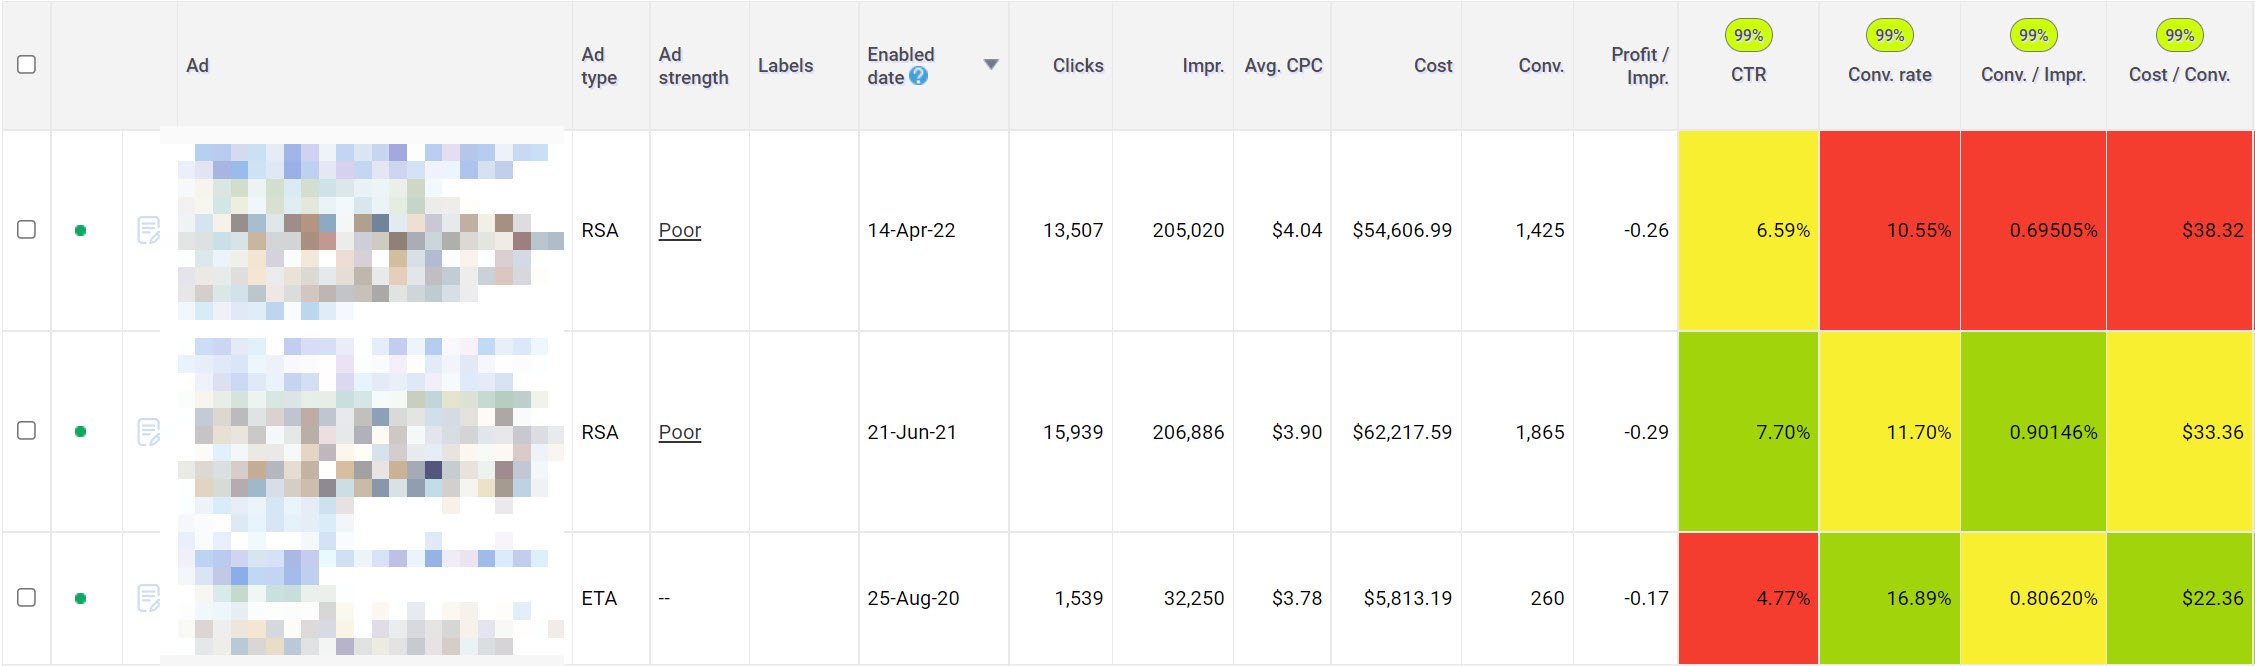Check the checkbox for the 25-Aug-20 ad row
2255x666 pixels.
tap(27, 598)
